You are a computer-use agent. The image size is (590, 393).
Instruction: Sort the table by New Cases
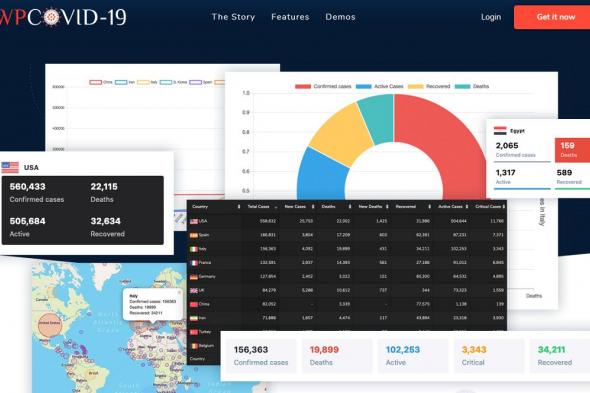299,206
